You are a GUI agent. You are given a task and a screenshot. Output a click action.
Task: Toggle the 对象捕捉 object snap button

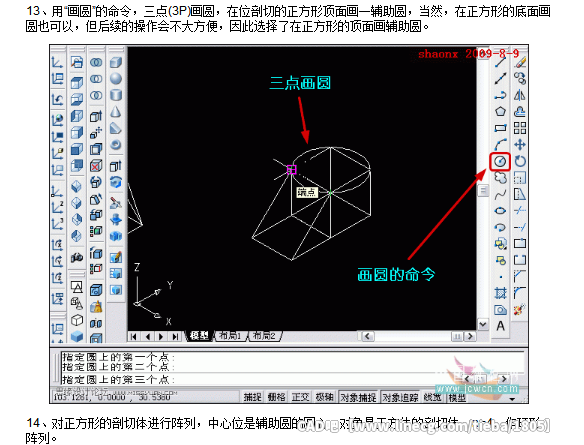358,397
